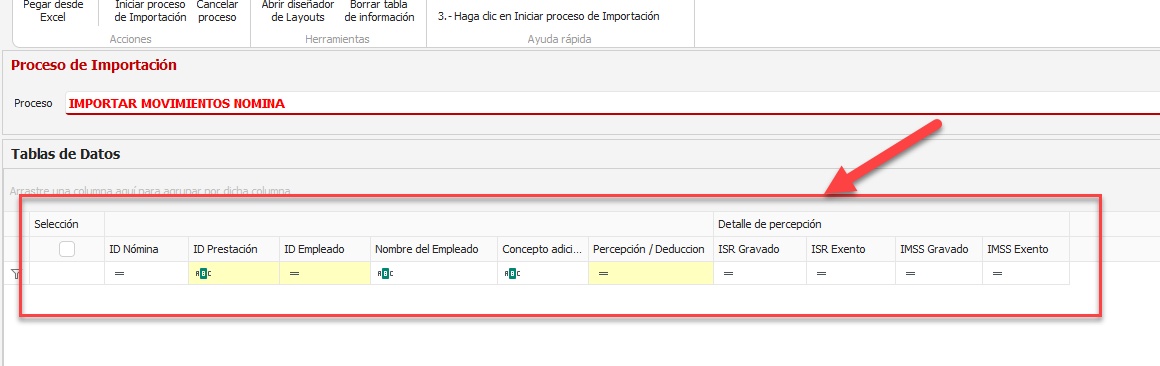
Task: Open ID Nómina filter equals operator
Action: click(x=118, y=274)
